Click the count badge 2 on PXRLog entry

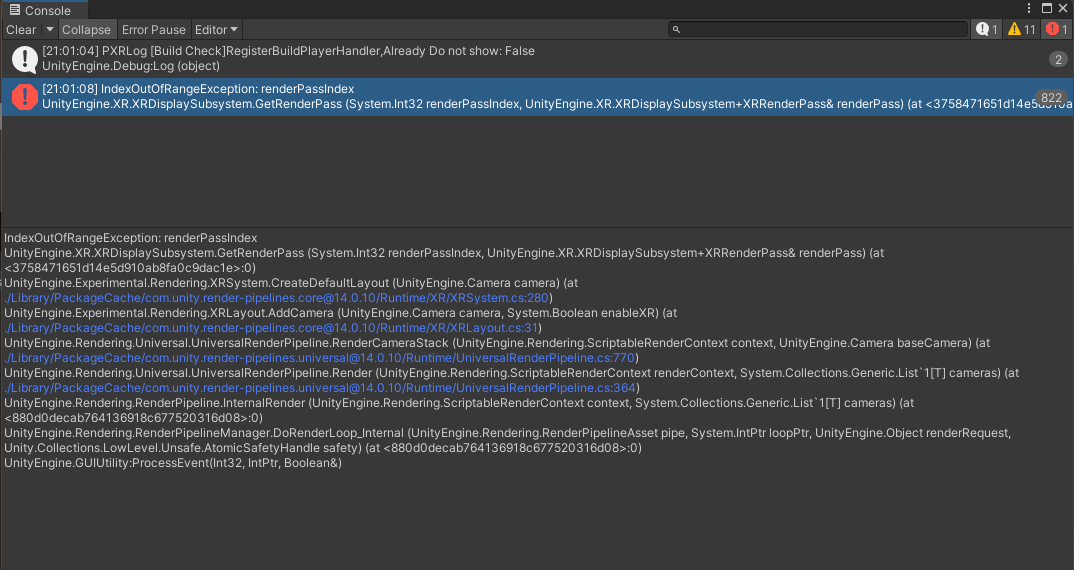(1058, 60)
